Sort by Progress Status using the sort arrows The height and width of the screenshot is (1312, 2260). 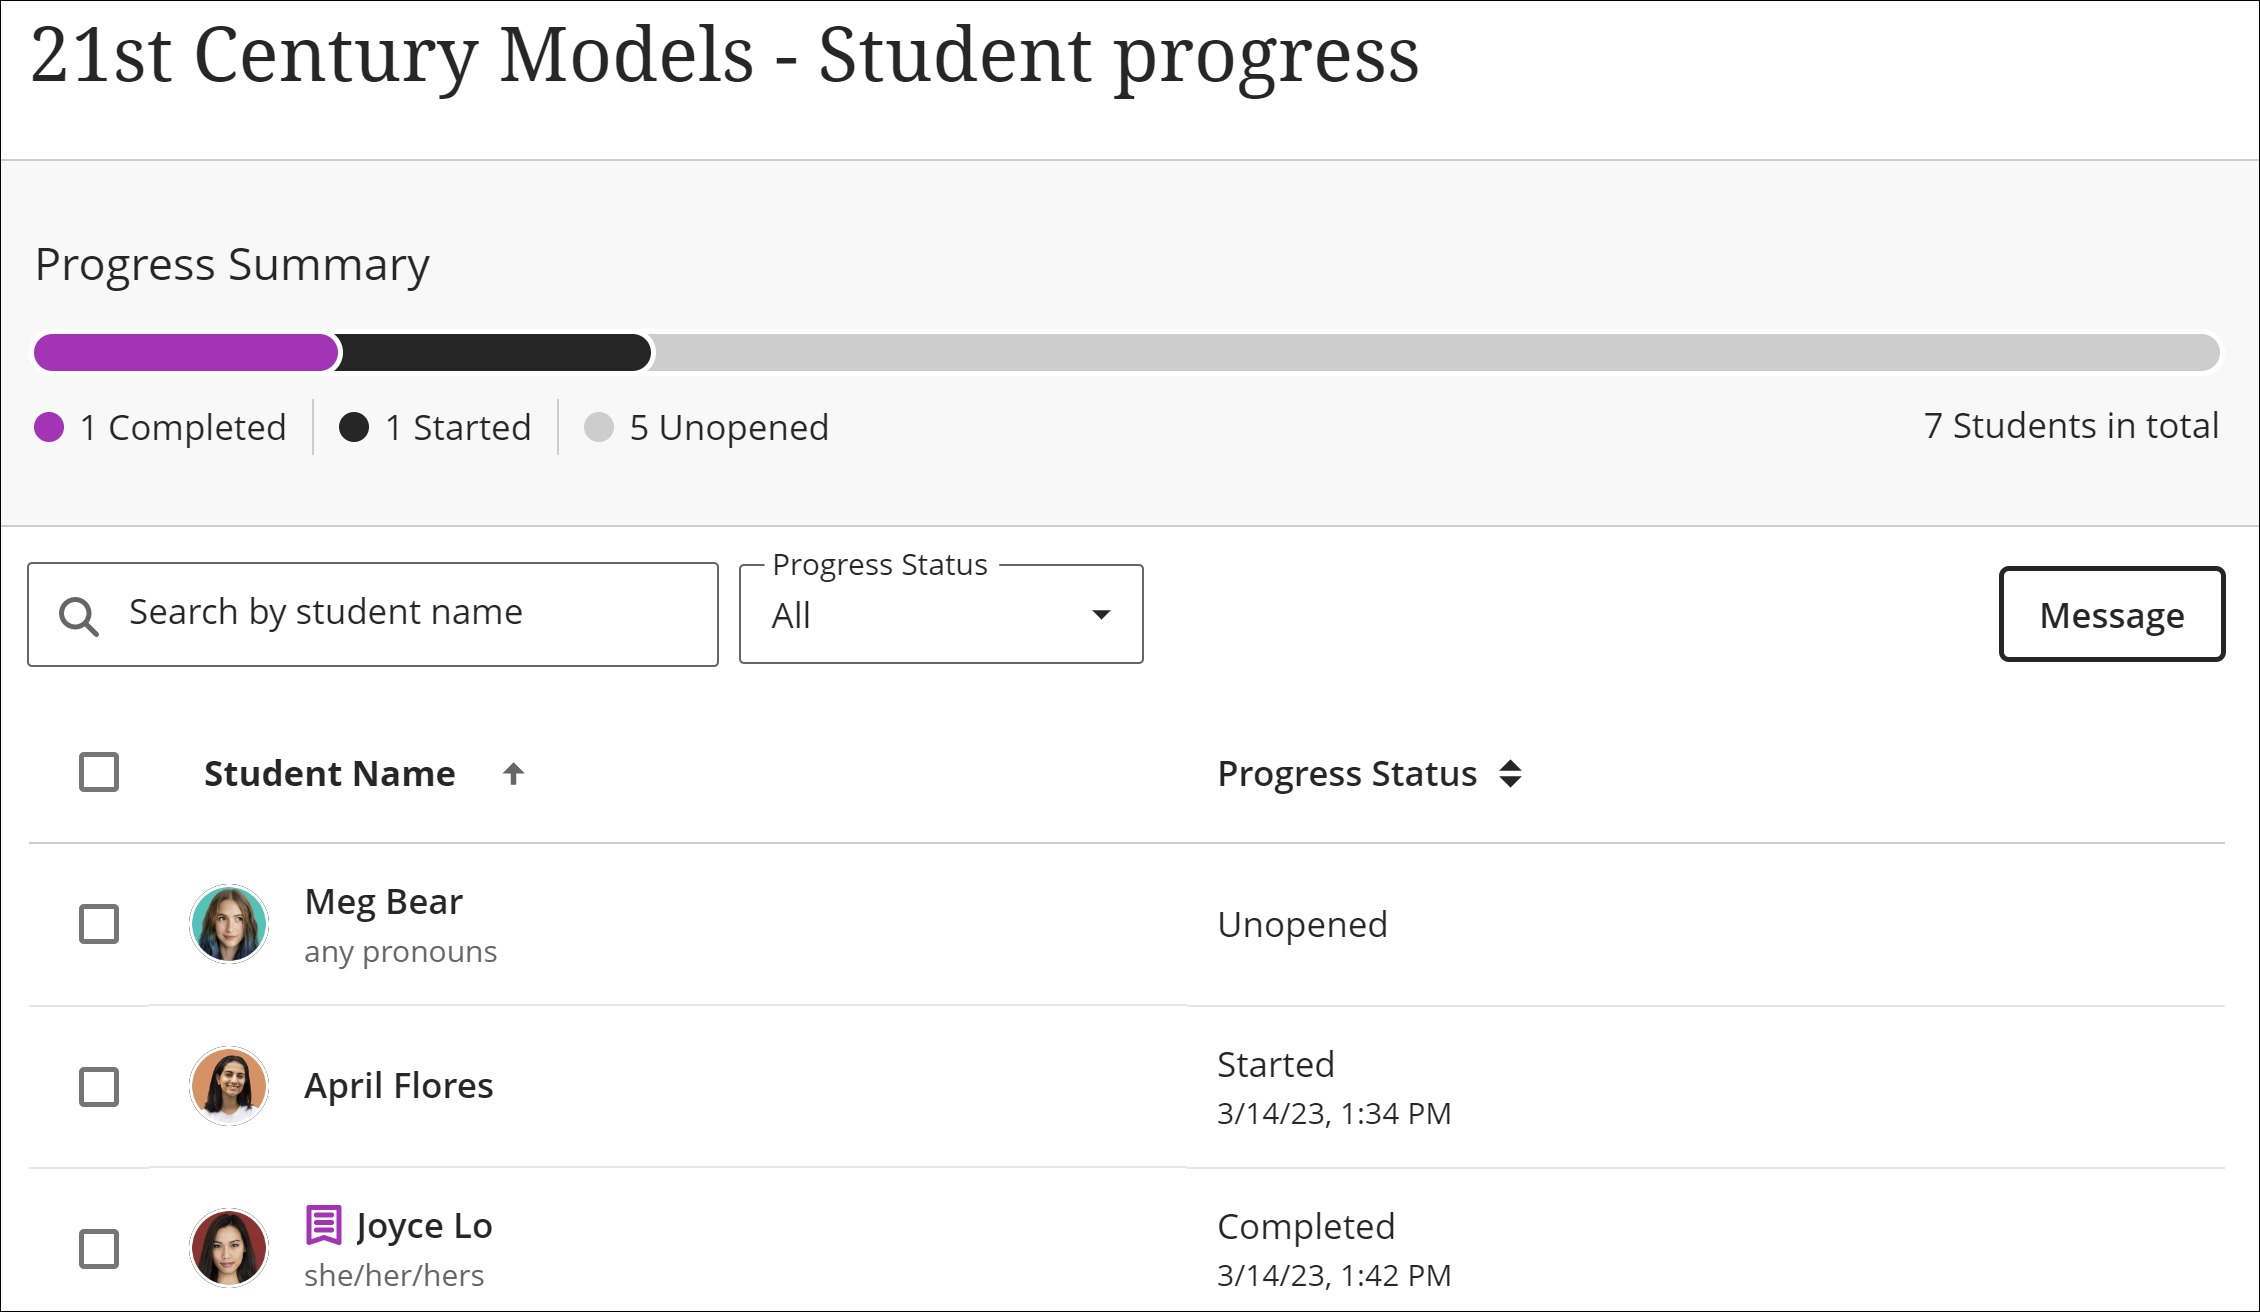click(x=1512, y=773)
